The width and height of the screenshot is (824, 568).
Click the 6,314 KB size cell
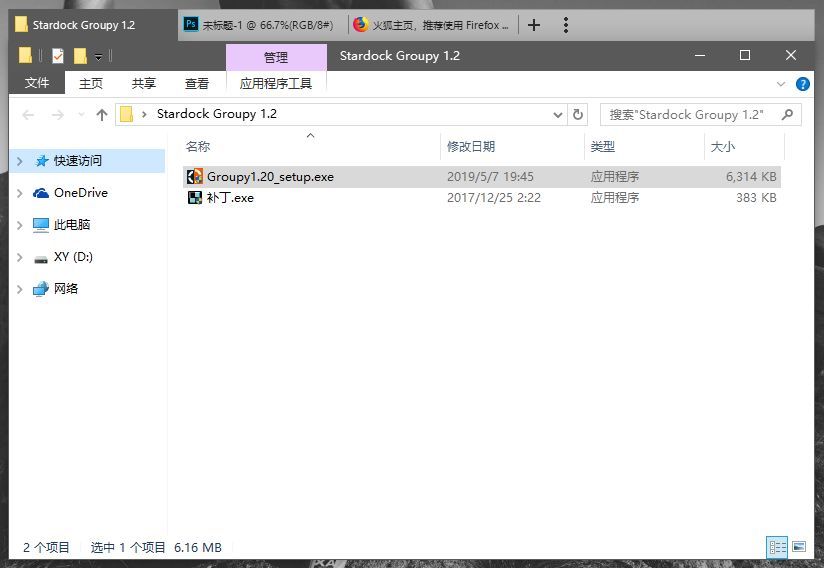pyautogui.click(x=751, y=177)
